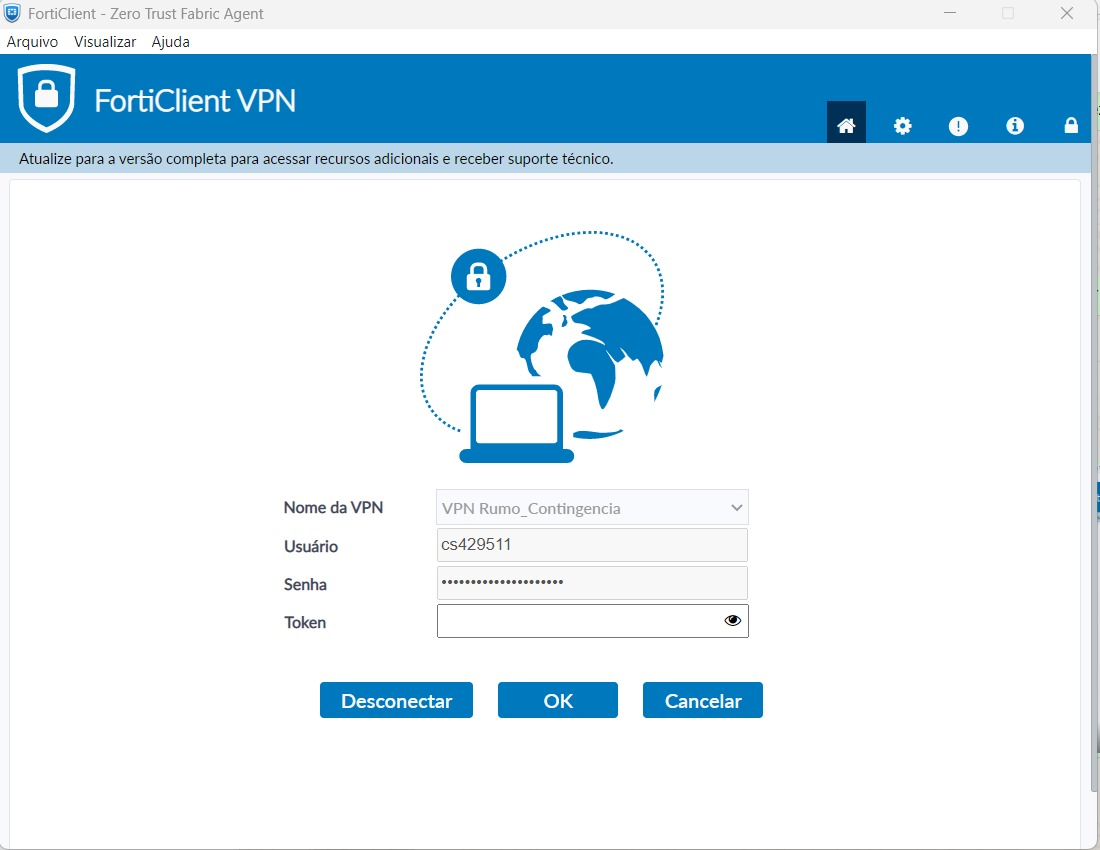Click the Senha label
Screen dimensions: 1100x850
point(305,584)
